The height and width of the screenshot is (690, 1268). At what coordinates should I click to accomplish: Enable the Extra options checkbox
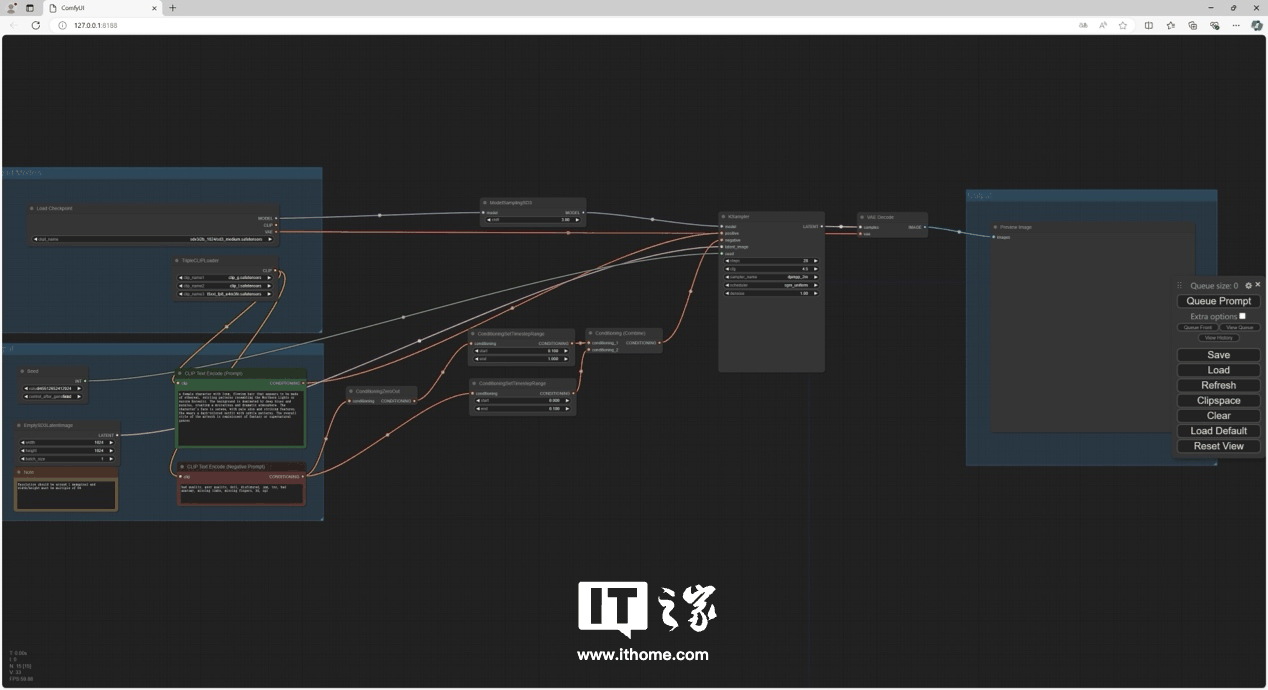click(1242, 316)
